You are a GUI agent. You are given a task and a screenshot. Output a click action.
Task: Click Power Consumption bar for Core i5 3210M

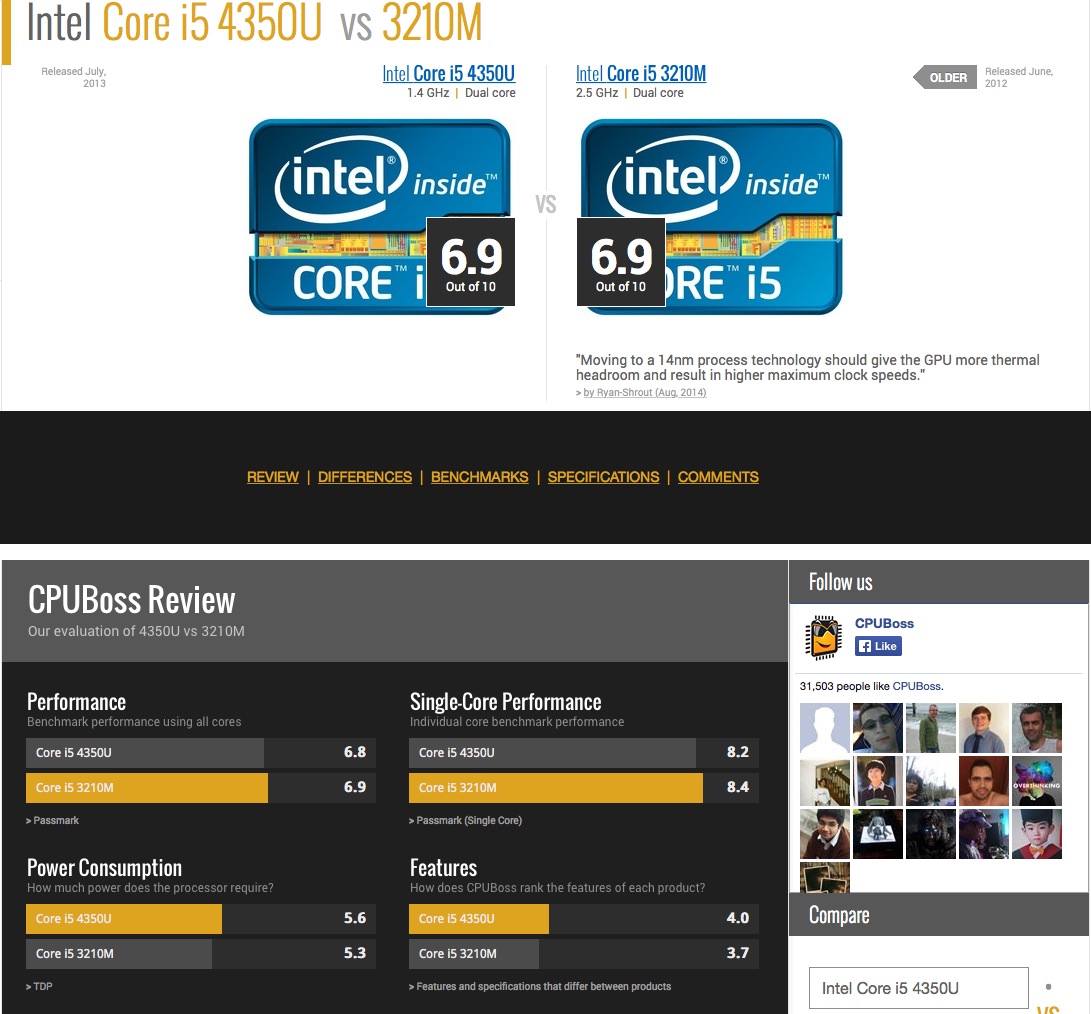[201, 953]
